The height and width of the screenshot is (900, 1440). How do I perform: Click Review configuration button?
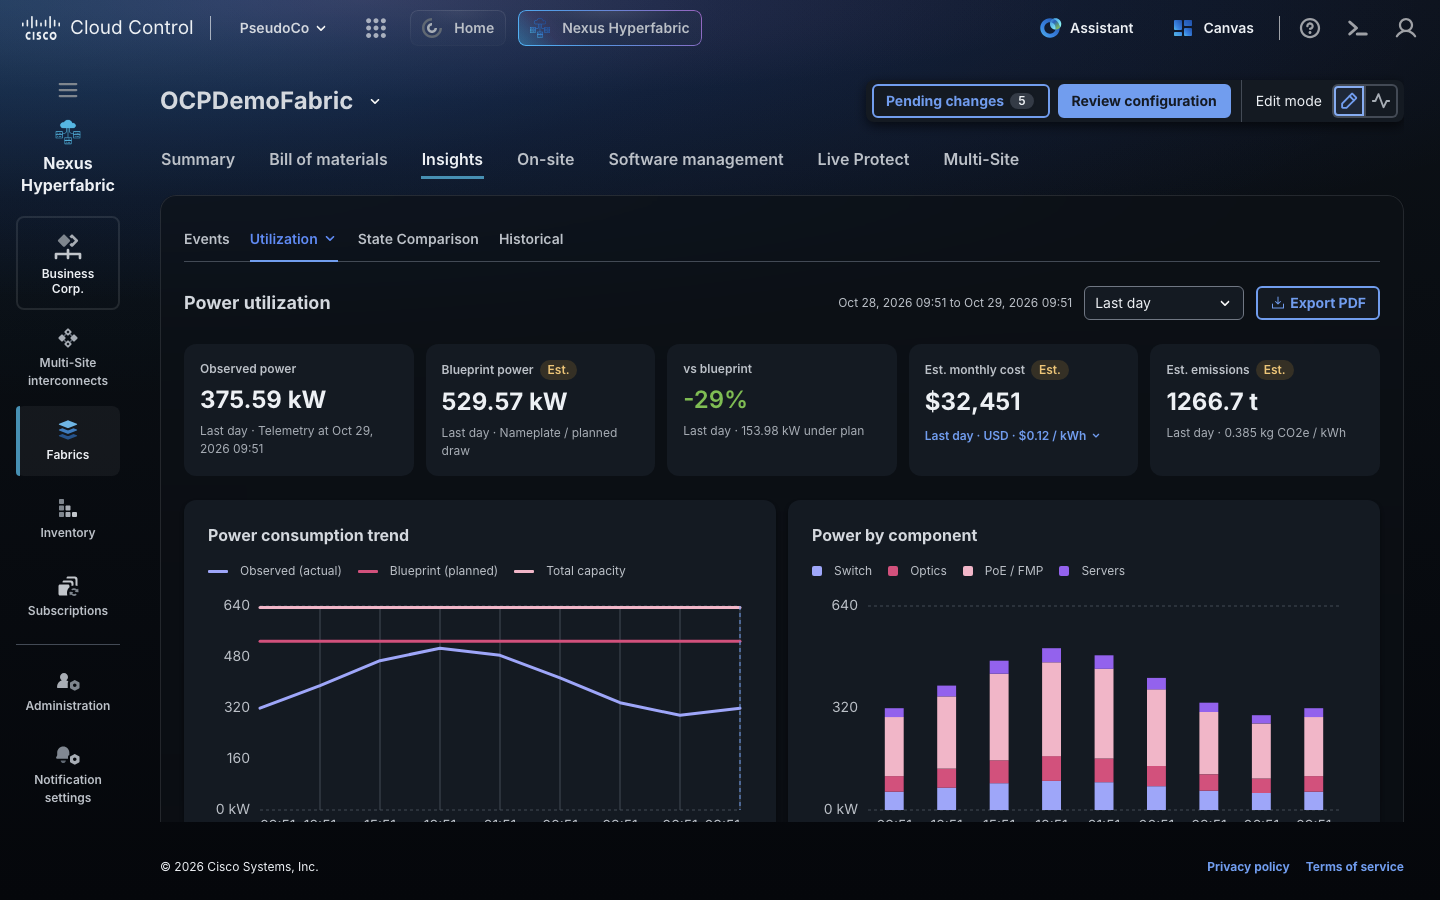click(1144, 101)
